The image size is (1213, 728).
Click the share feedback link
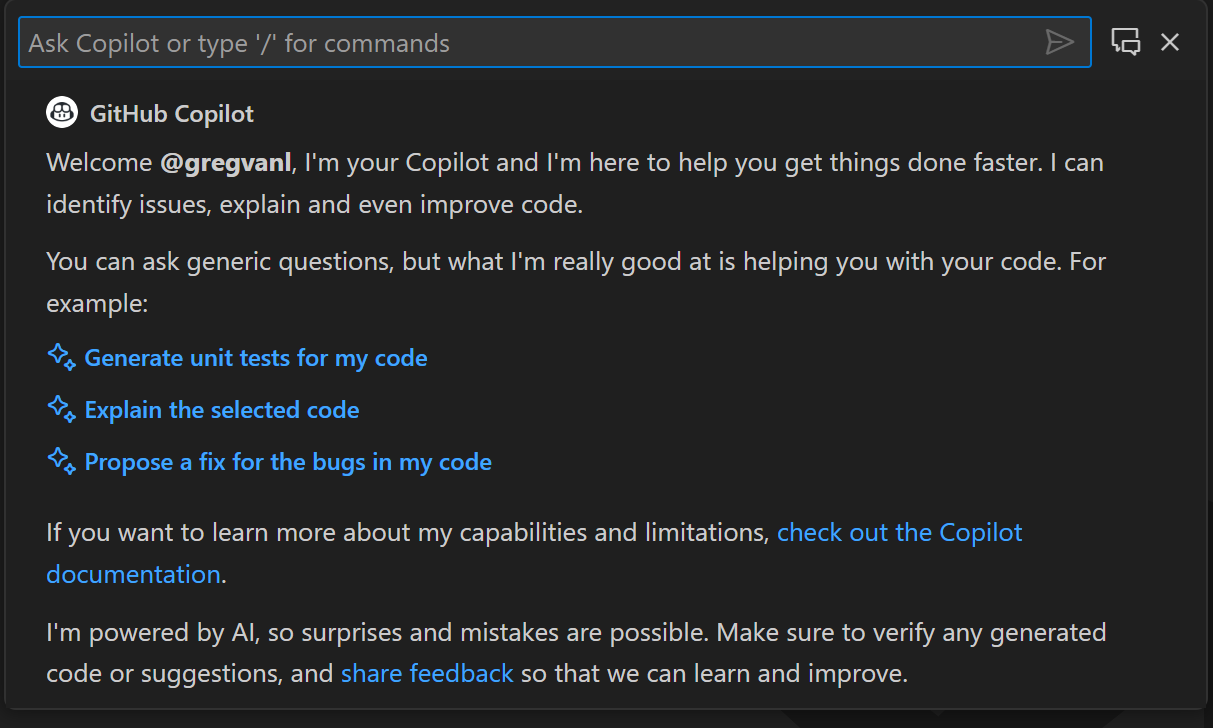pos(427,673)
